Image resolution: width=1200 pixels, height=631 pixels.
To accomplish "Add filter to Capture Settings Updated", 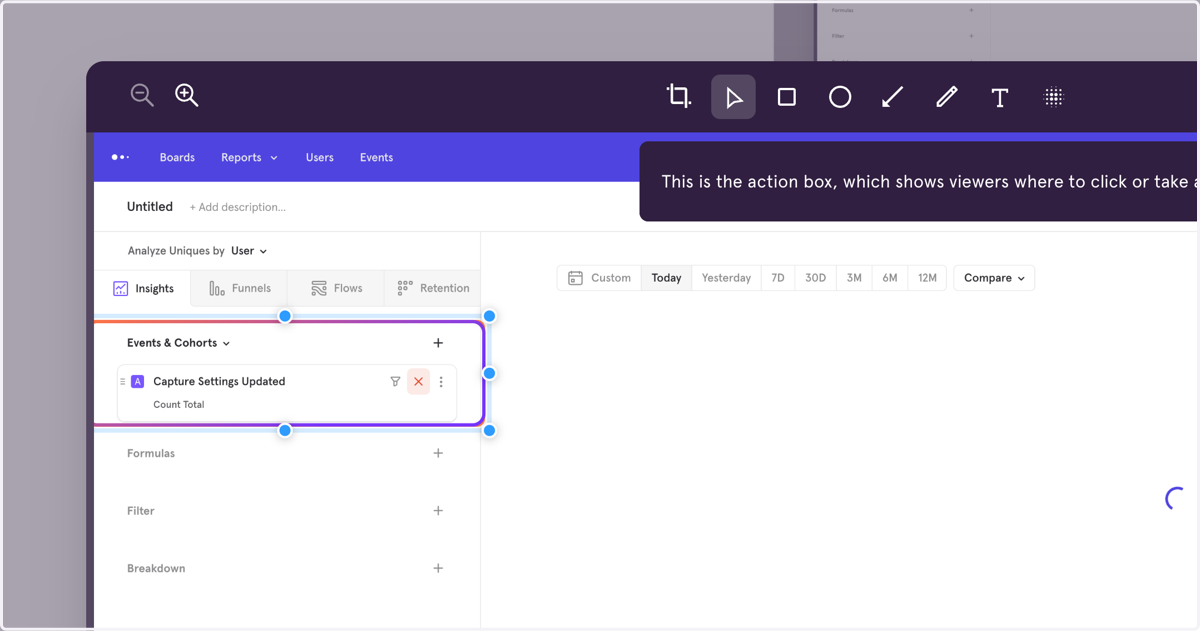I will pyautogui.click(x=395, y=382).
